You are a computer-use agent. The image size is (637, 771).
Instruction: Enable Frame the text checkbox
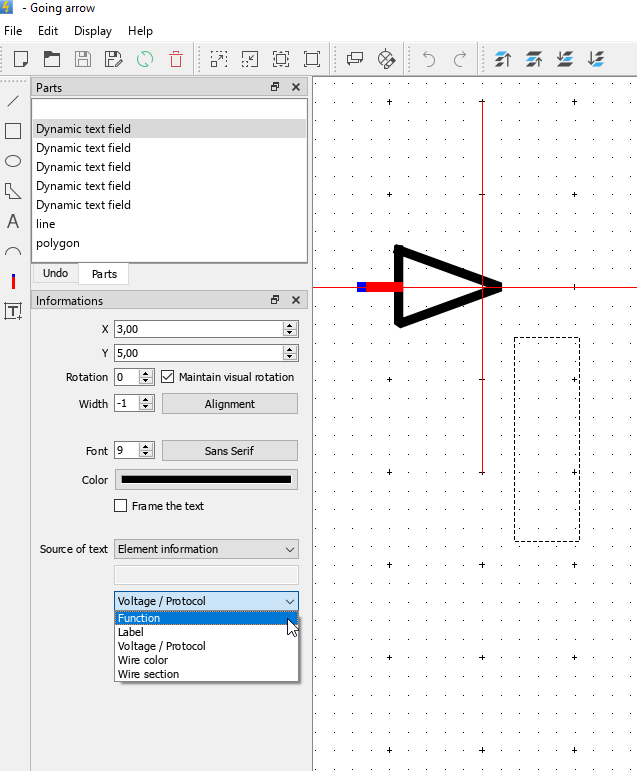tap(121, 506)
